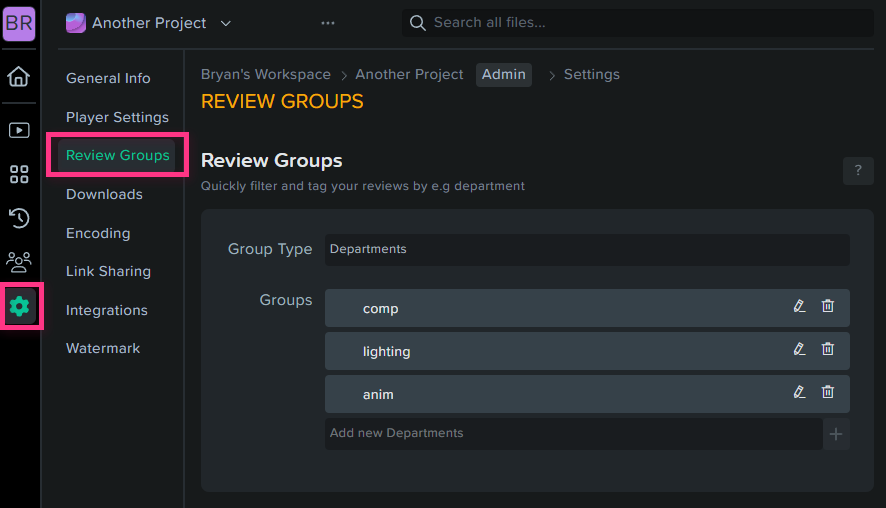Click the Add new Departments field
This screenshot has height=508, width=886.
point(574,433)
